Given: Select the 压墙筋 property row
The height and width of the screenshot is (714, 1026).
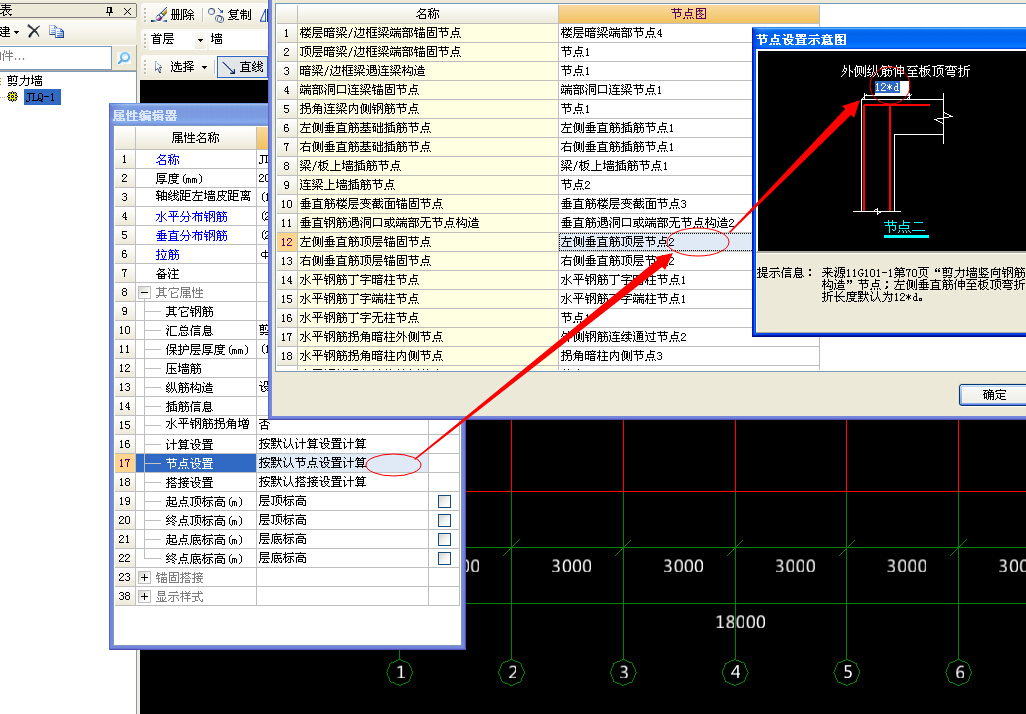Looking at the screenshot, I should pos(196,368).
